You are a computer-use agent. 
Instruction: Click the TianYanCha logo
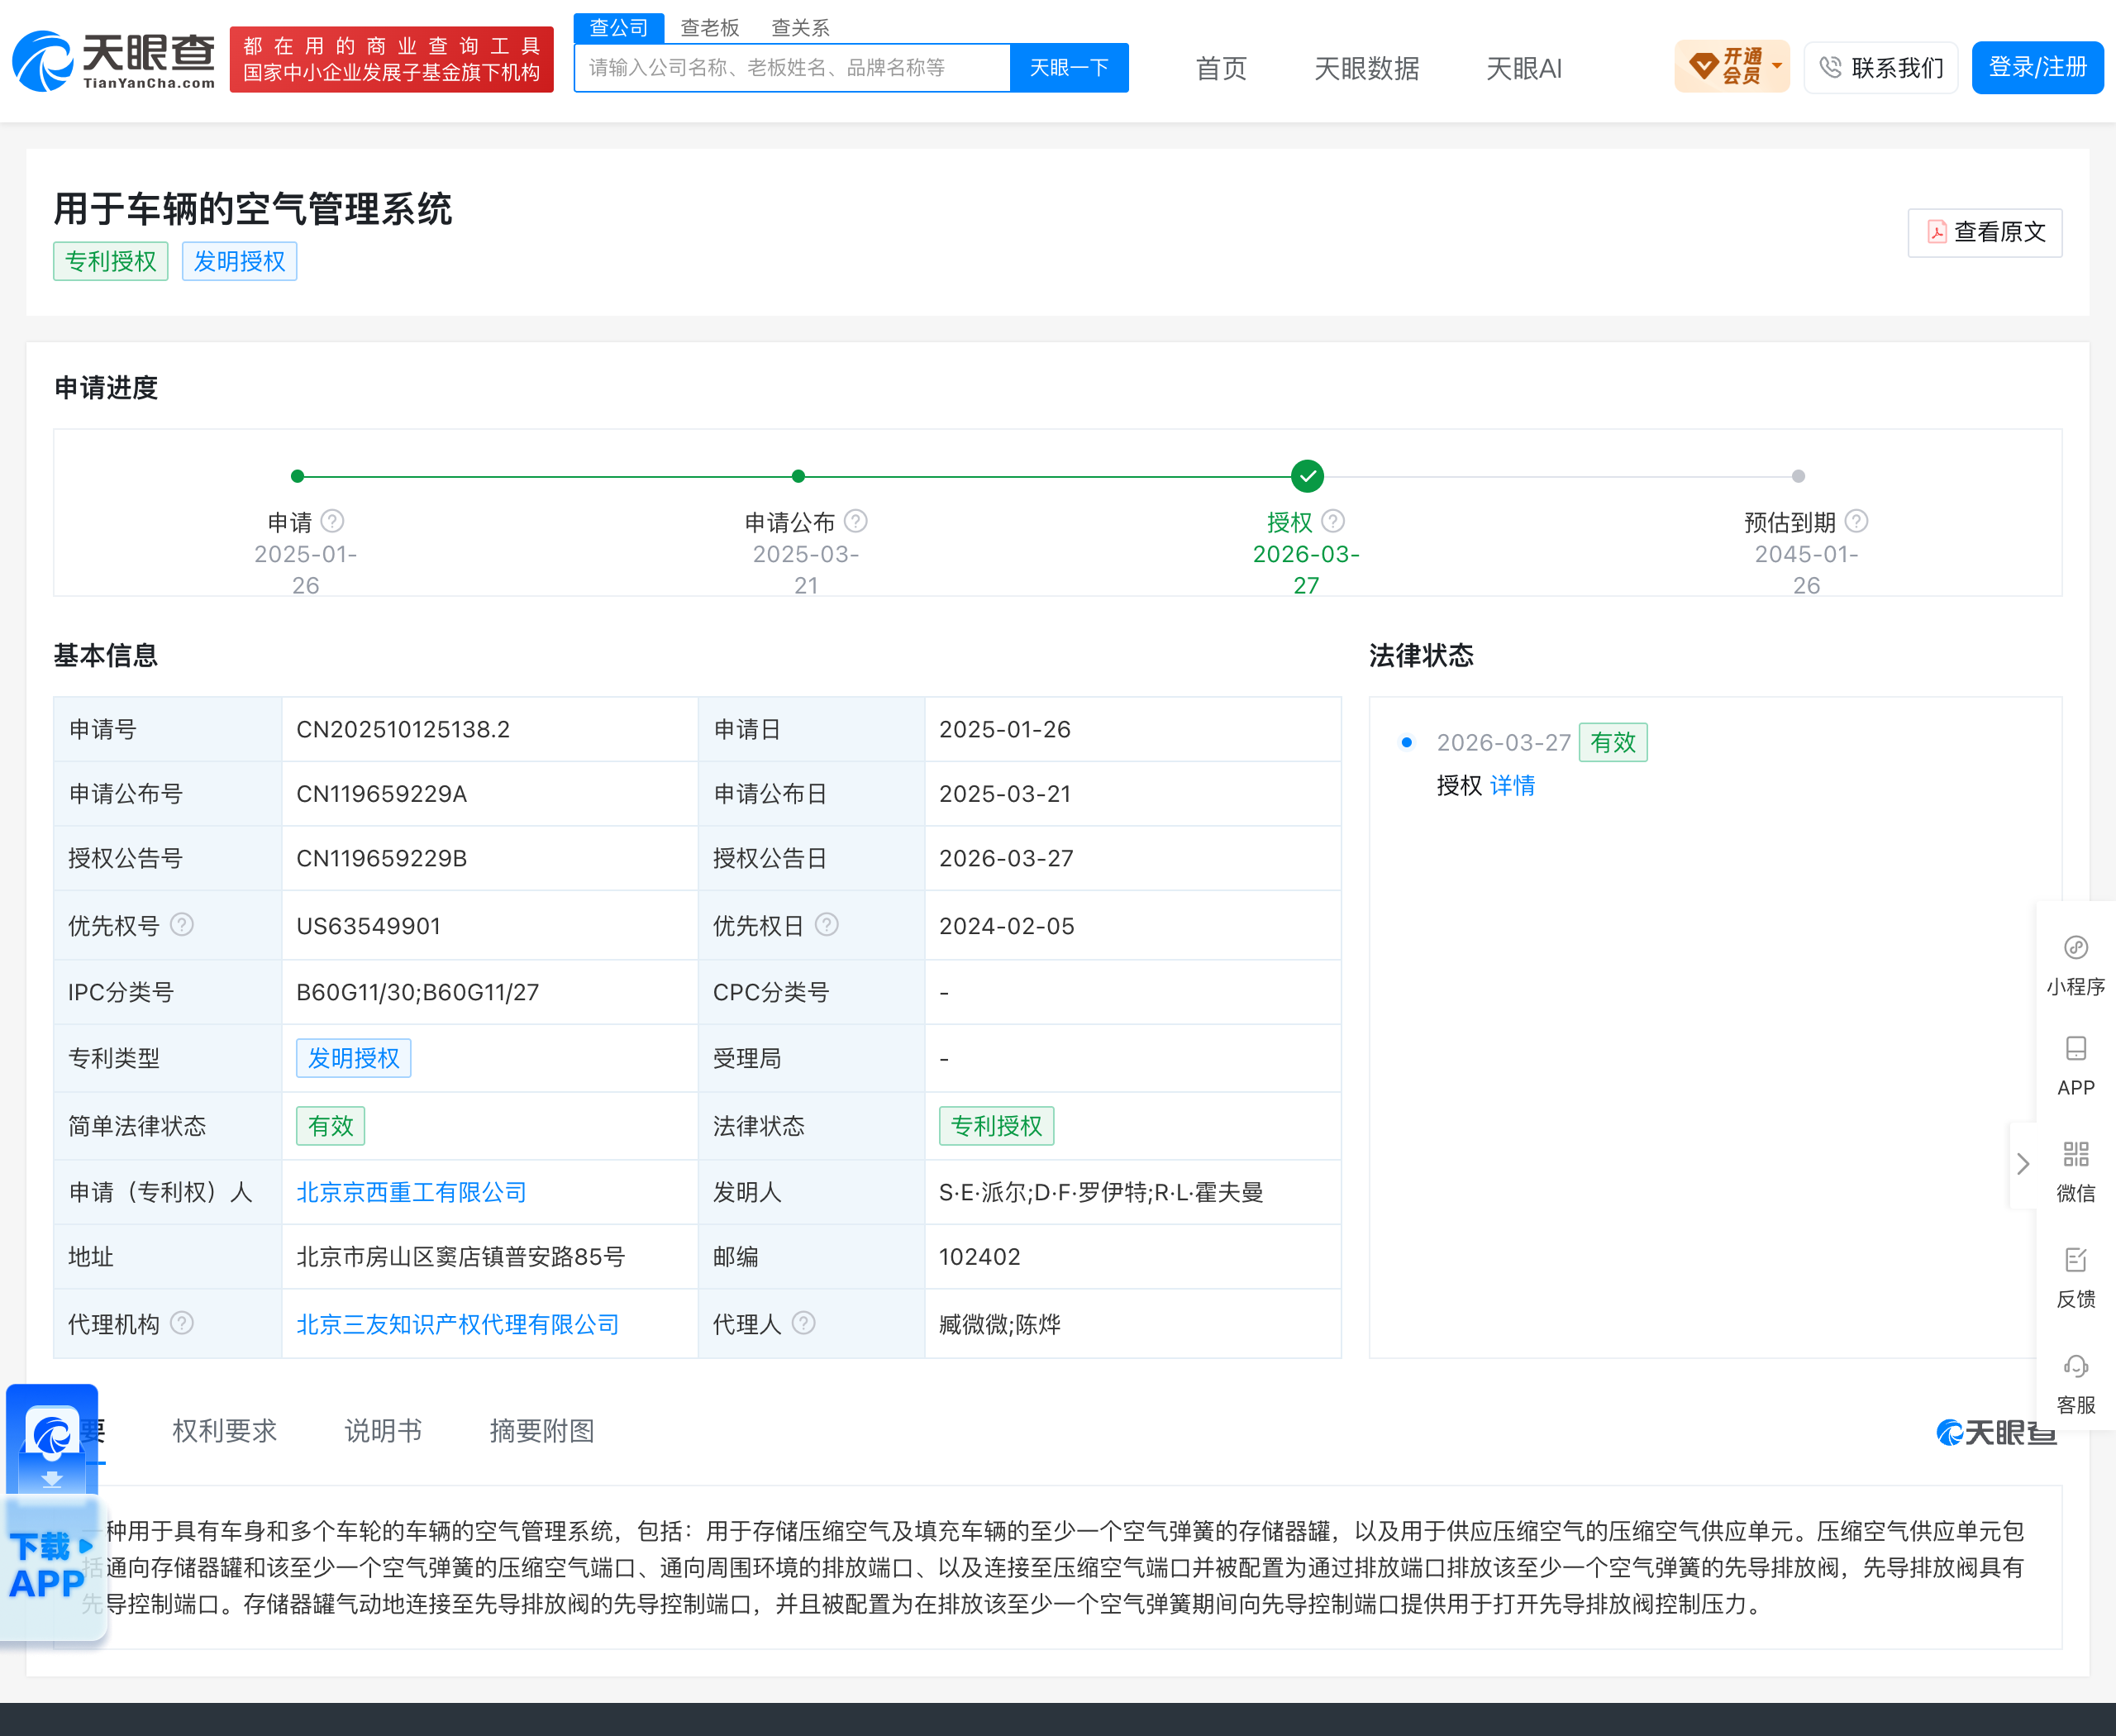(x=113, y=60)
